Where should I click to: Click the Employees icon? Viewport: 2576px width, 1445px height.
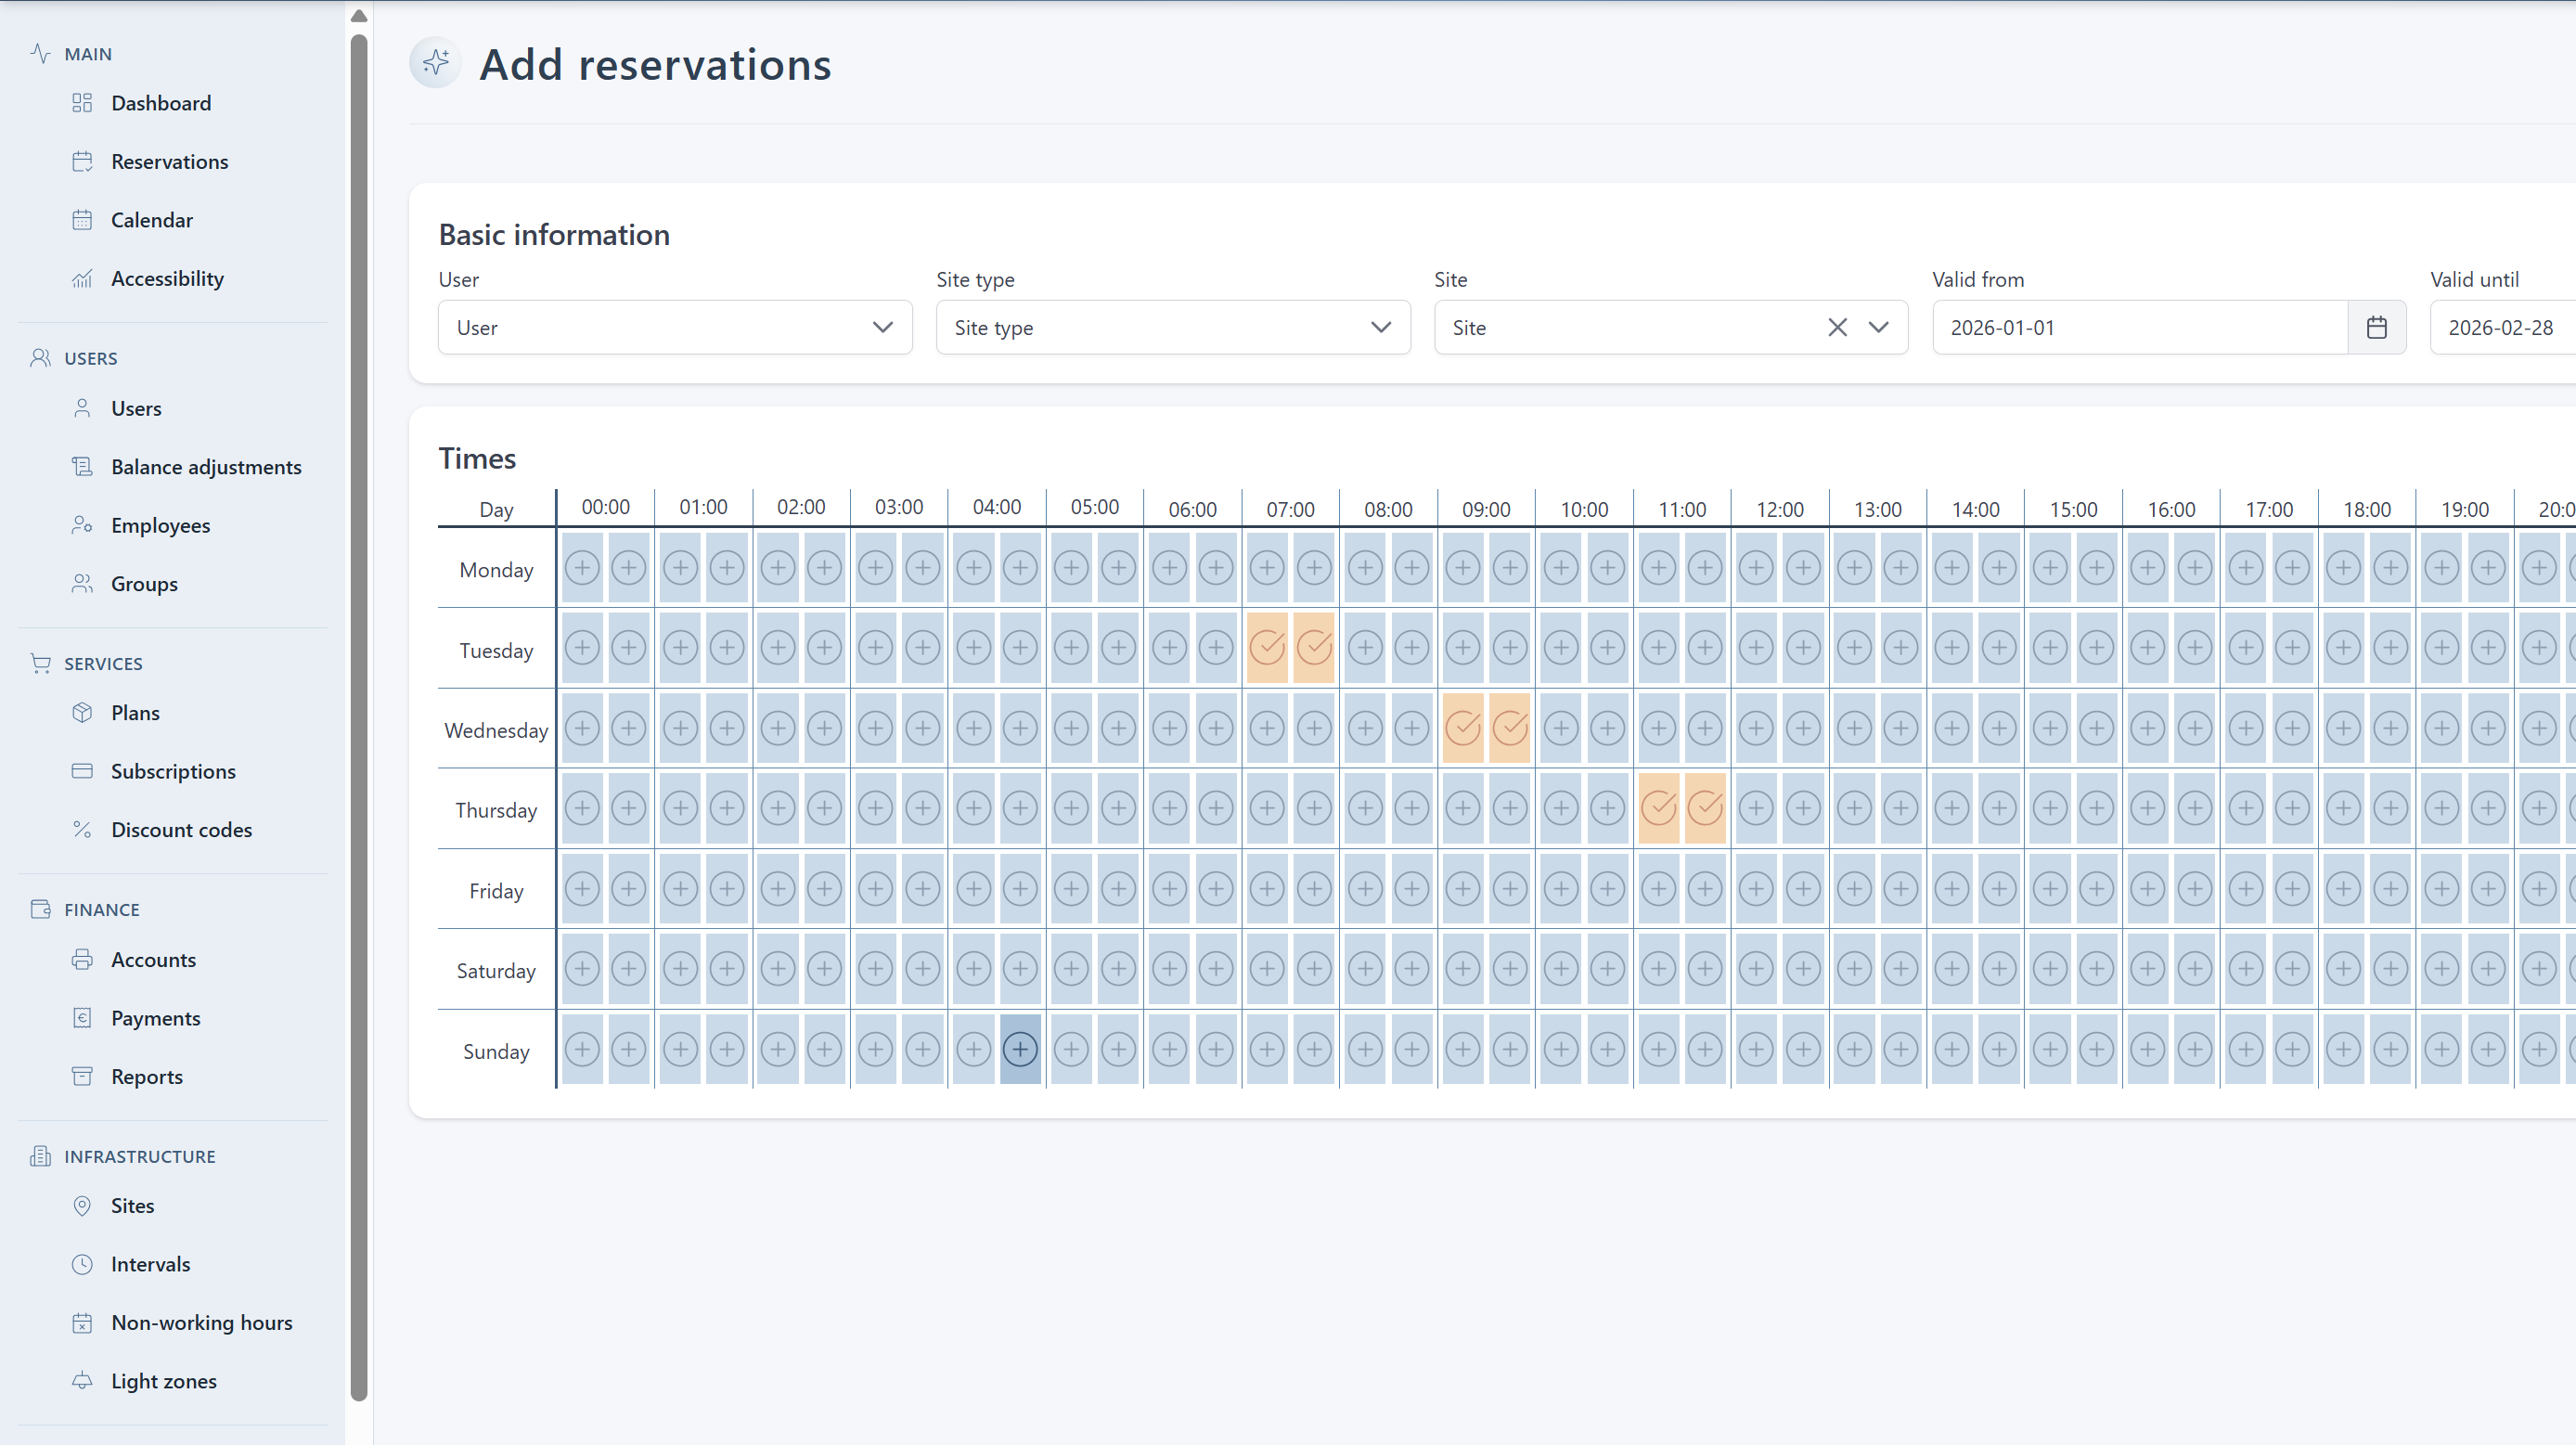82,525
